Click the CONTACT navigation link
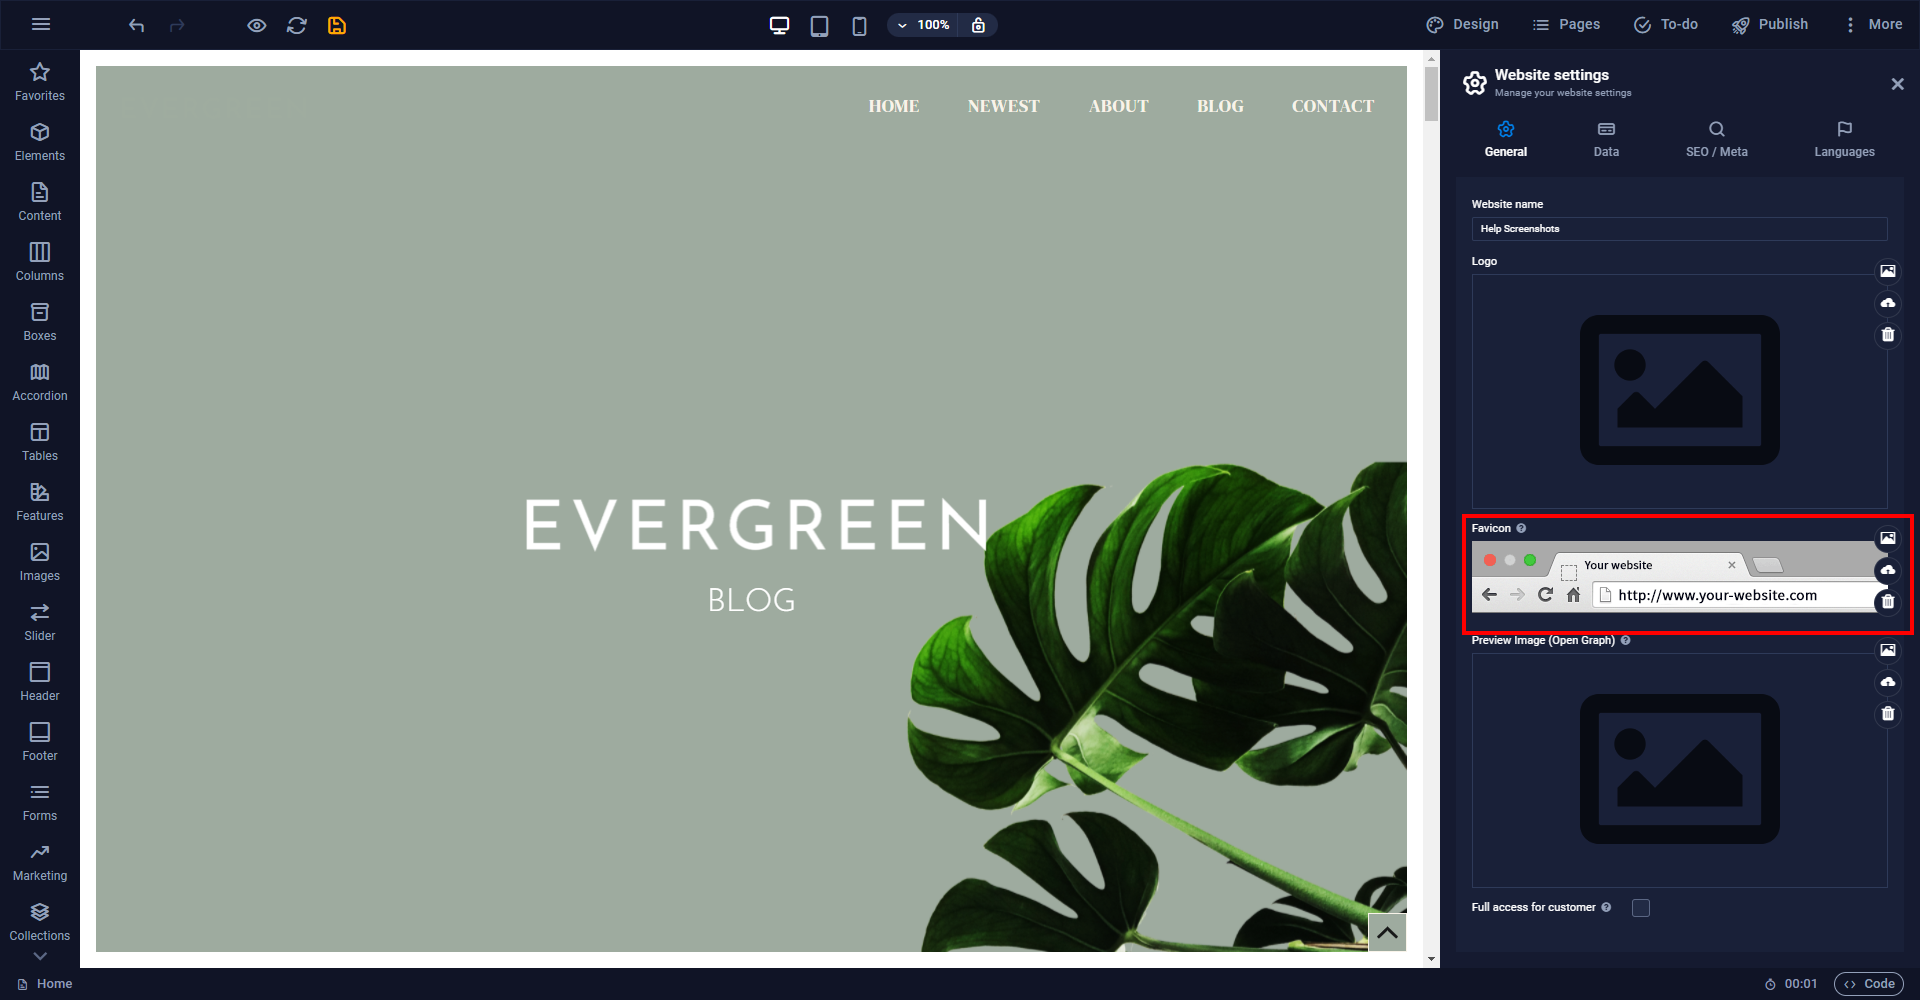Screen dimensions: 1920x1000 1332,106
